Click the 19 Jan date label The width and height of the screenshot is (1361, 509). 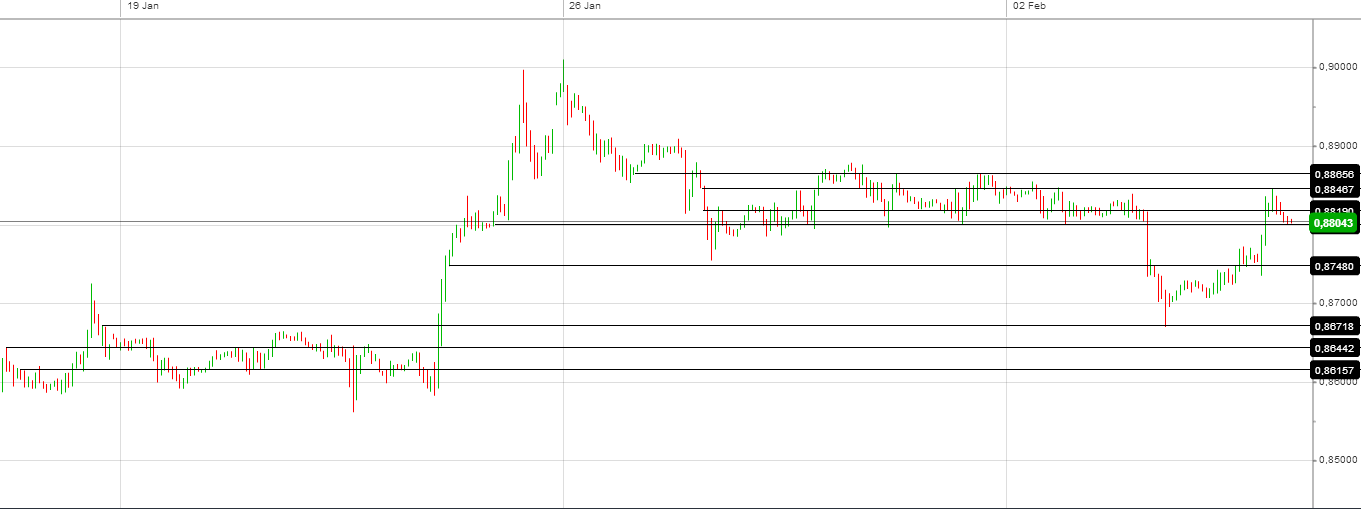143,6
